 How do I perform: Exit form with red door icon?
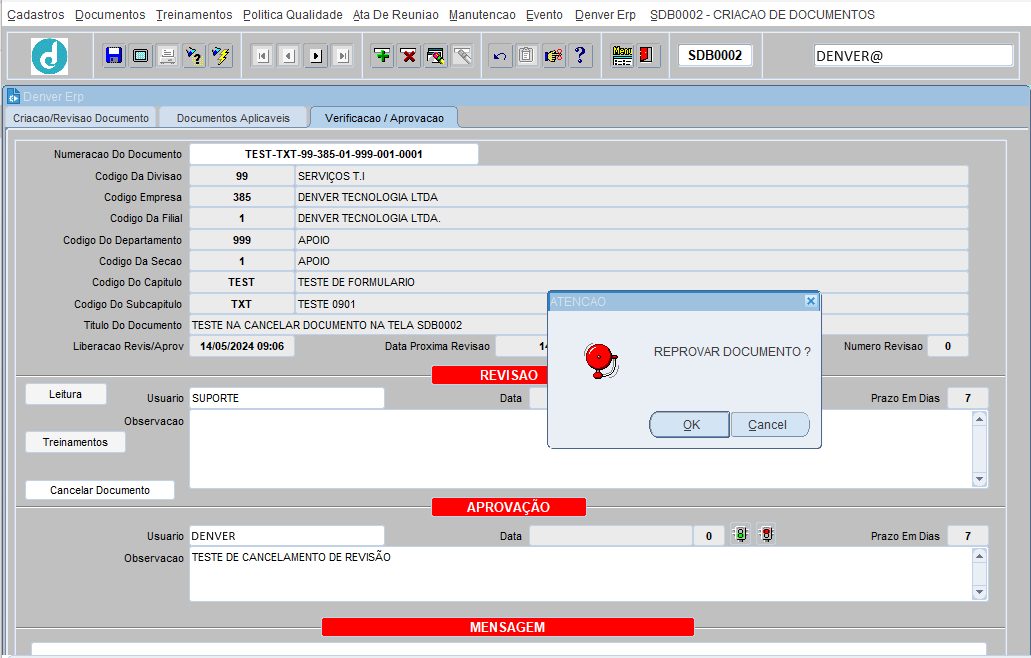pos(647,56)
